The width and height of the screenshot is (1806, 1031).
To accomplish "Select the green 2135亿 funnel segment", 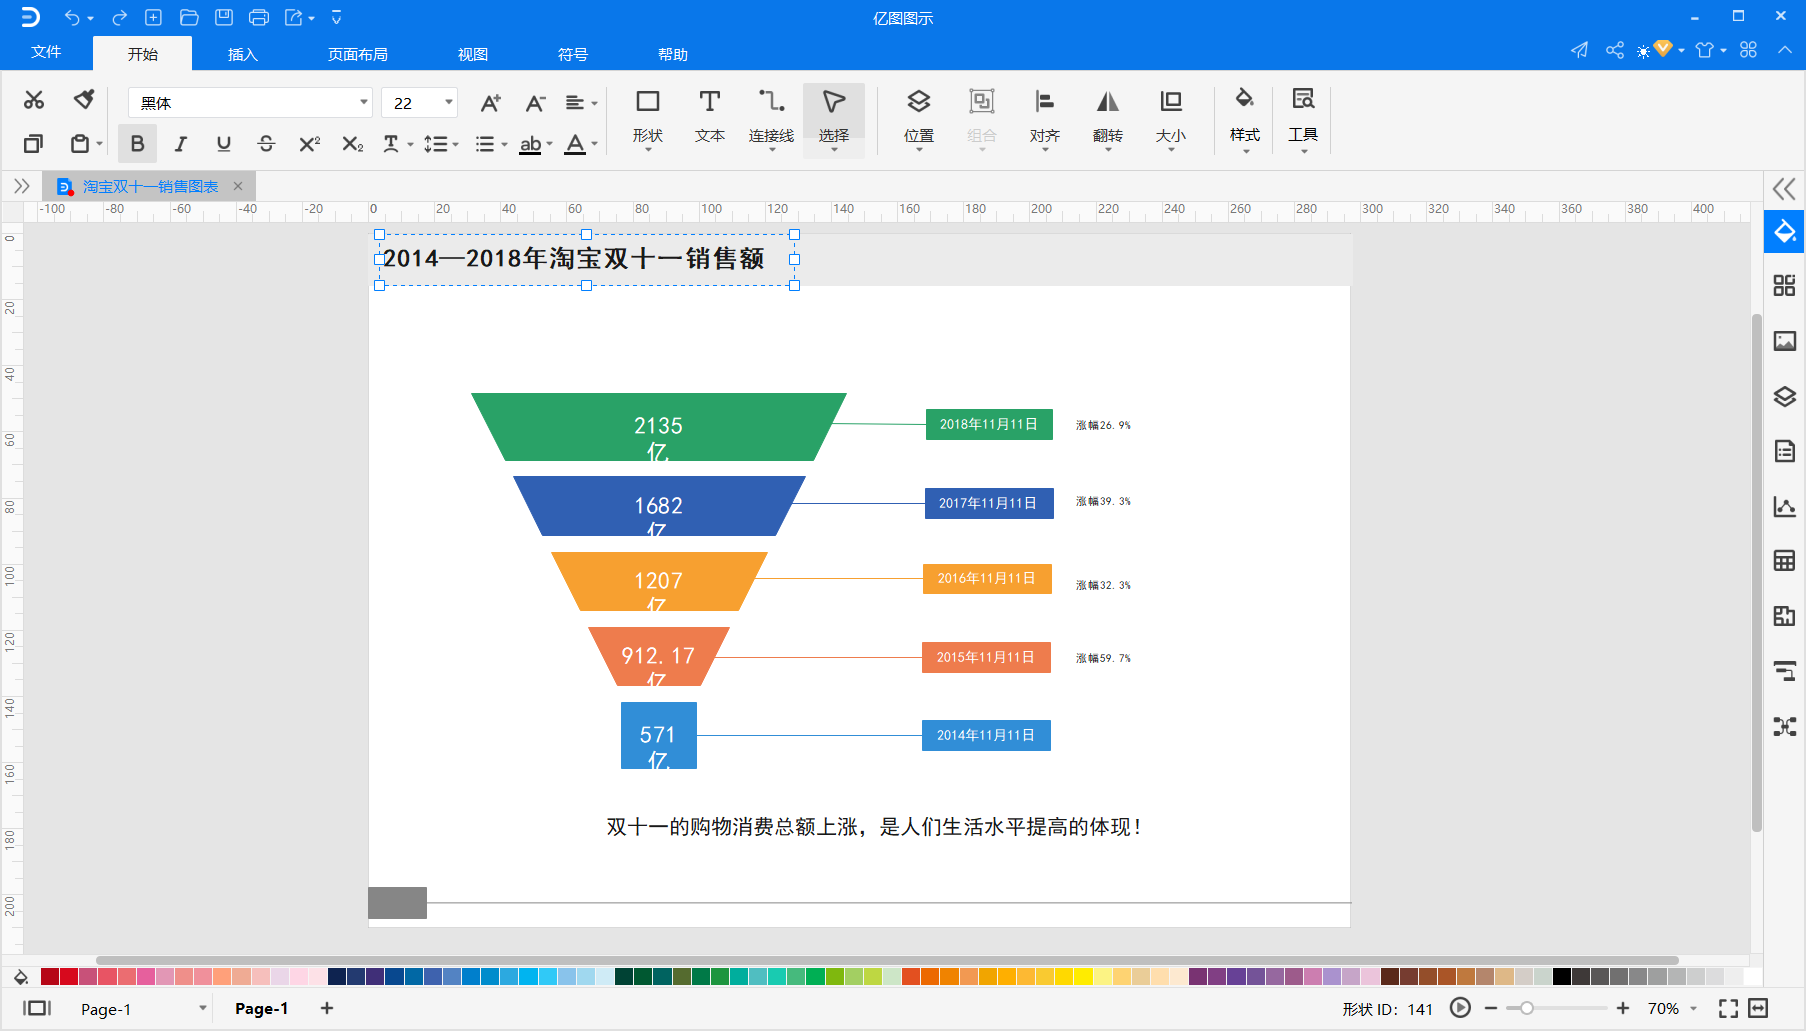I will click(659, 427).
